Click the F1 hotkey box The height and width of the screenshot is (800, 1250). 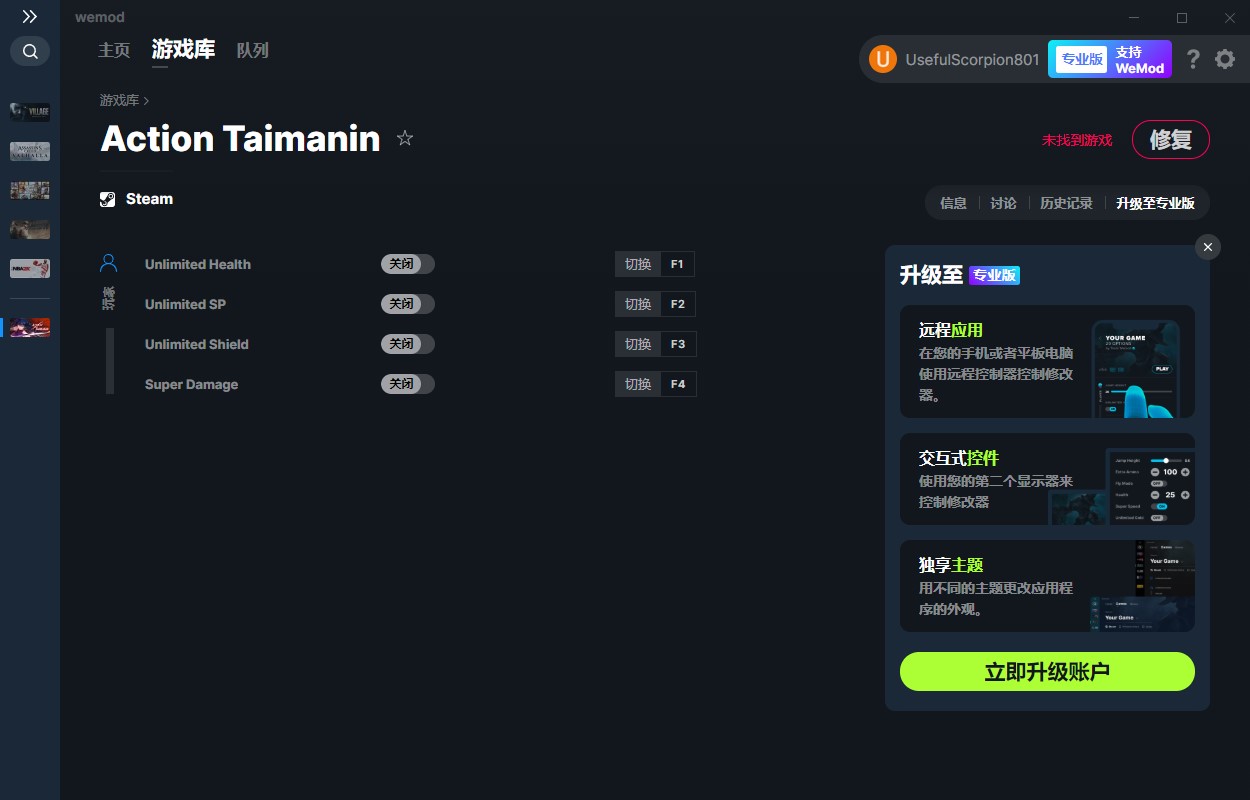coord(678,264)
